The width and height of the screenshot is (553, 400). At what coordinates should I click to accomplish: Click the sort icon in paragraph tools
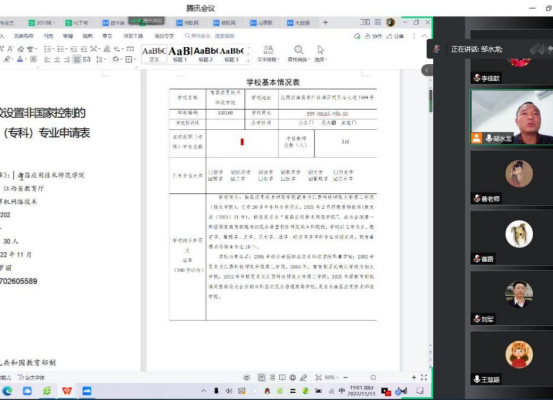[x=107, y=49]
